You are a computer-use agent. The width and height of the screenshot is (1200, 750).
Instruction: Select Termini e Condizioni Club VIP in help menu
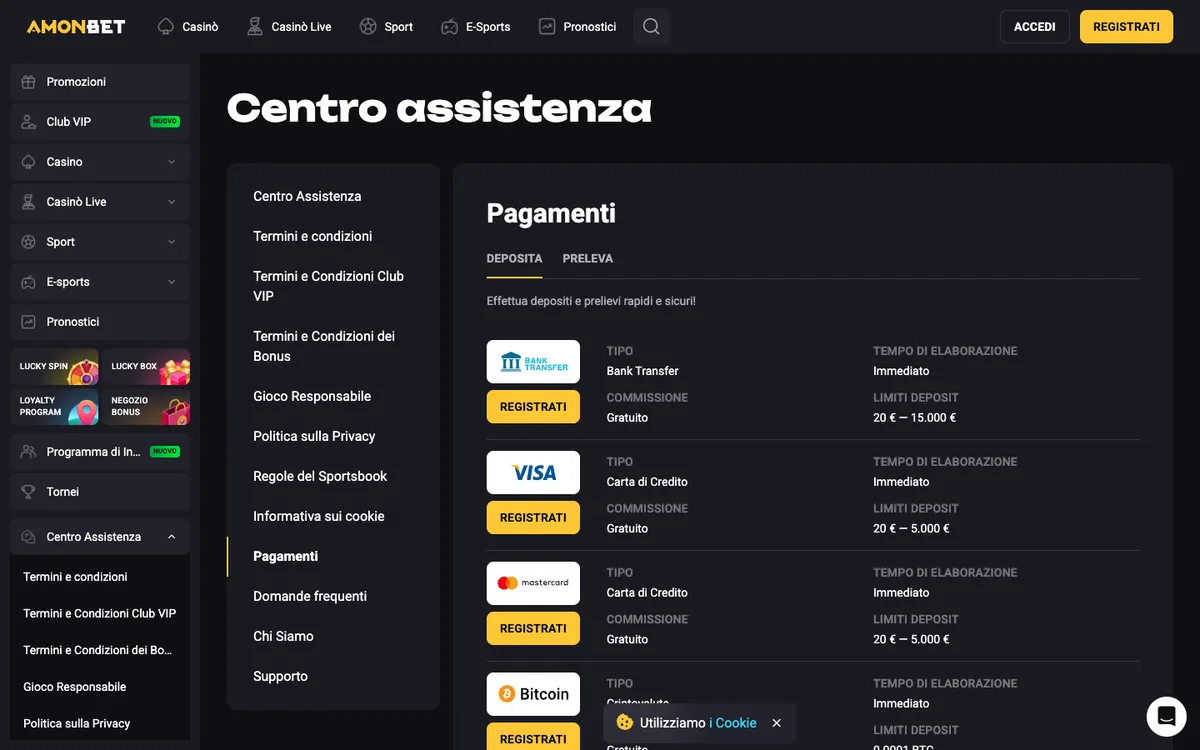[x=329, y=286]
